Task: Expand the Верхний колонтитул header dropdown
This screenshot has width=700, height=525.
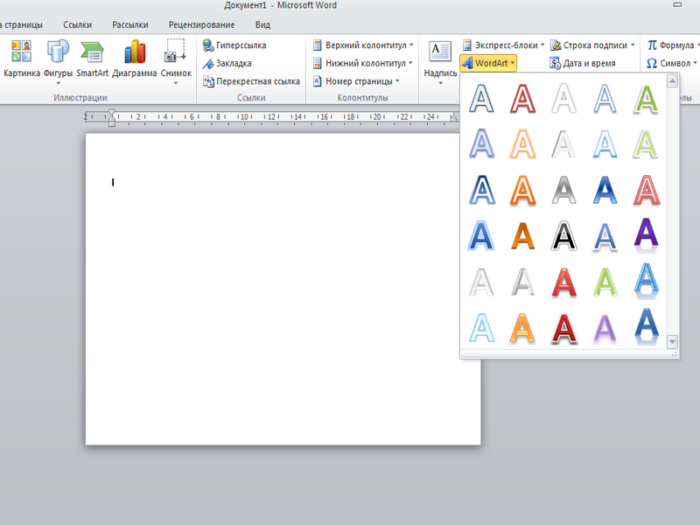Action: click(362, 45)
